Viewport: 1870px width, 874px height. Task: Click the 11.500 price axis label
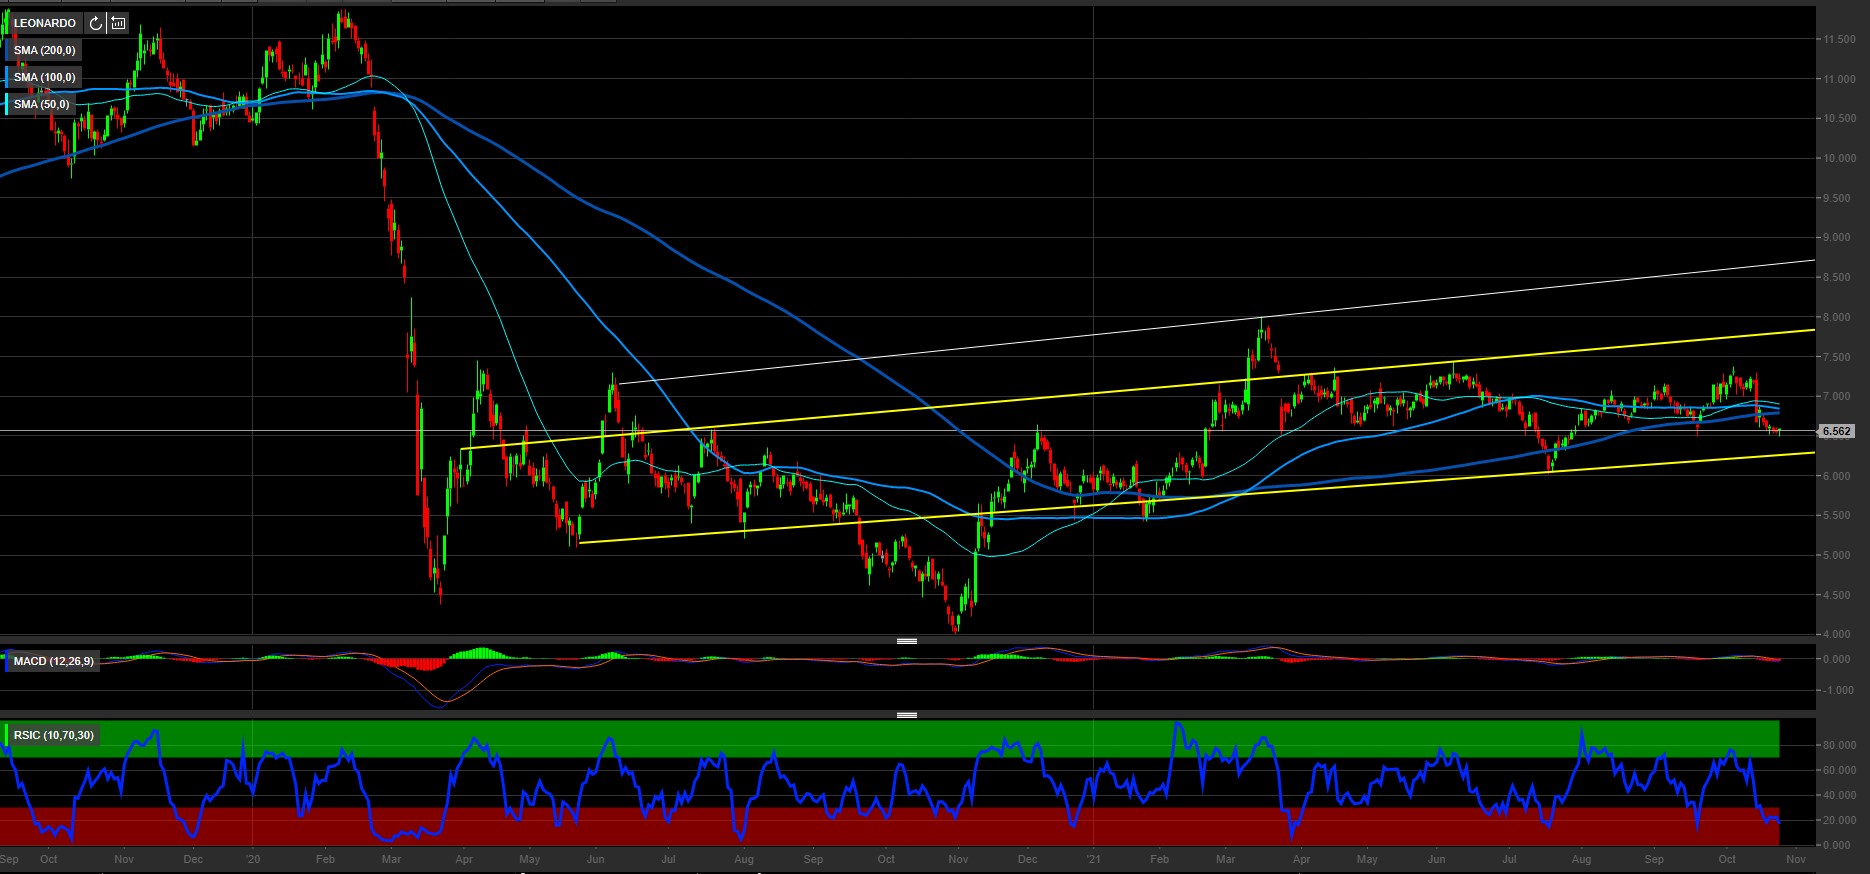coord(1839,39)
